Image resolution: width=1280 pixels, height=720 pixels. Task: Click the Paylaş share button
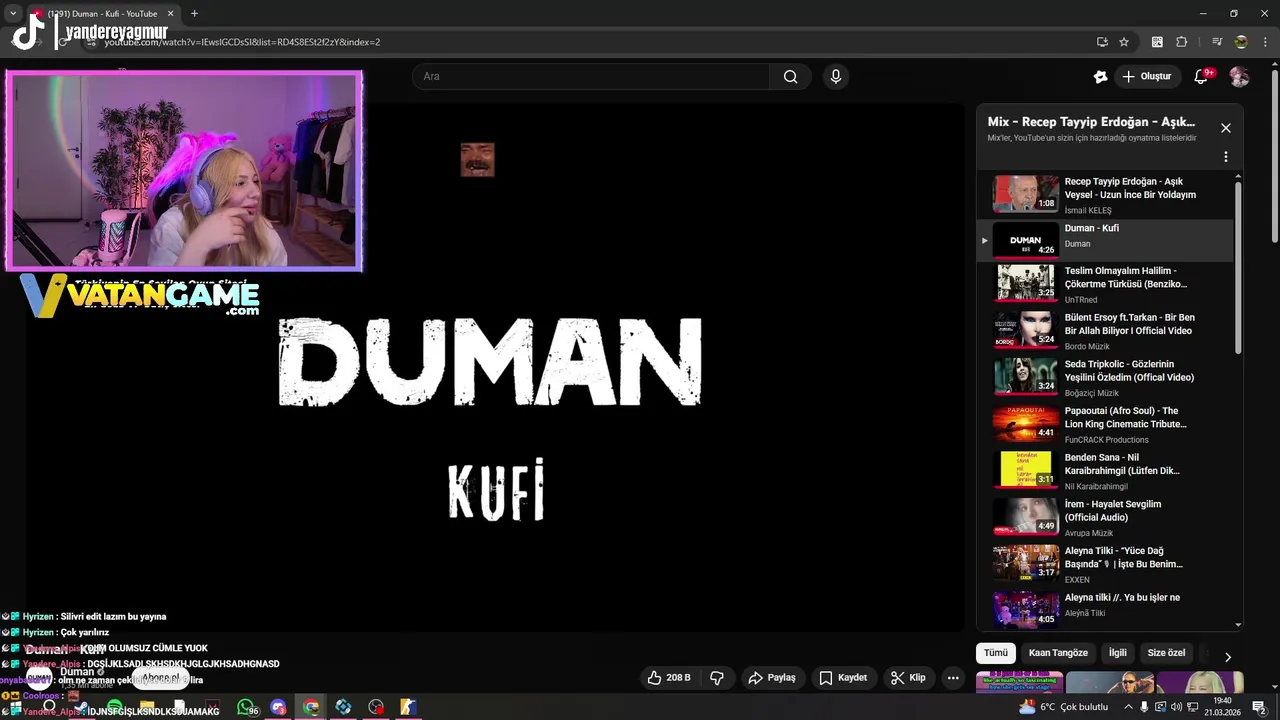click(772, 678)
